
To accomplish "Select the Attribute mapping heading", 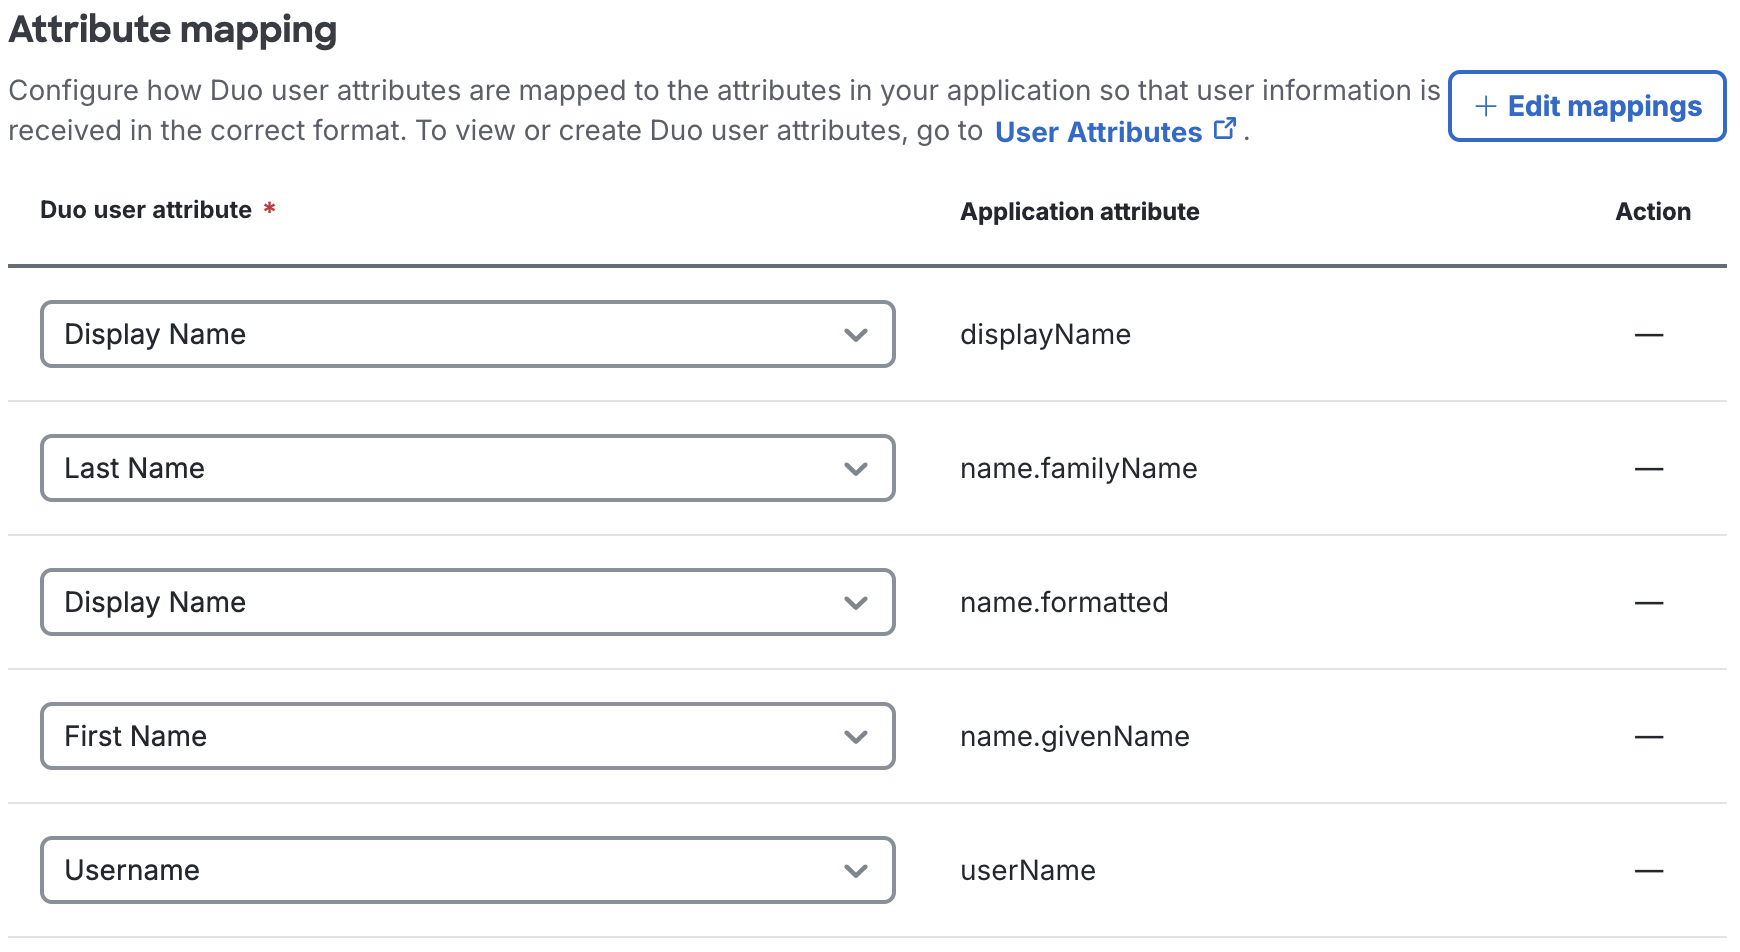I will pos(172,30).
